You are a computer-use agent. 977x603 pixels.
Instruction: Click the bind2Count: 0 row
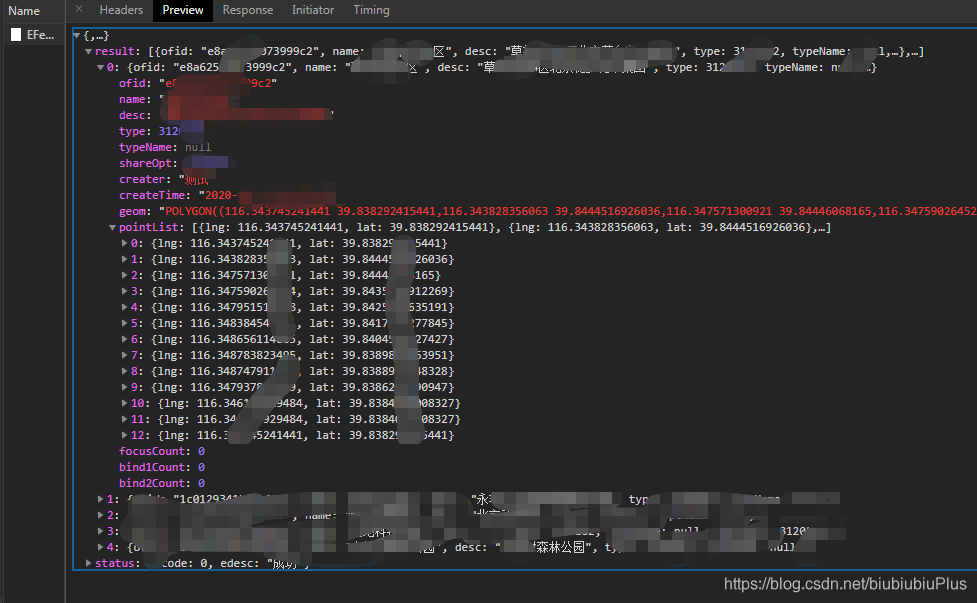click(161, 483)
